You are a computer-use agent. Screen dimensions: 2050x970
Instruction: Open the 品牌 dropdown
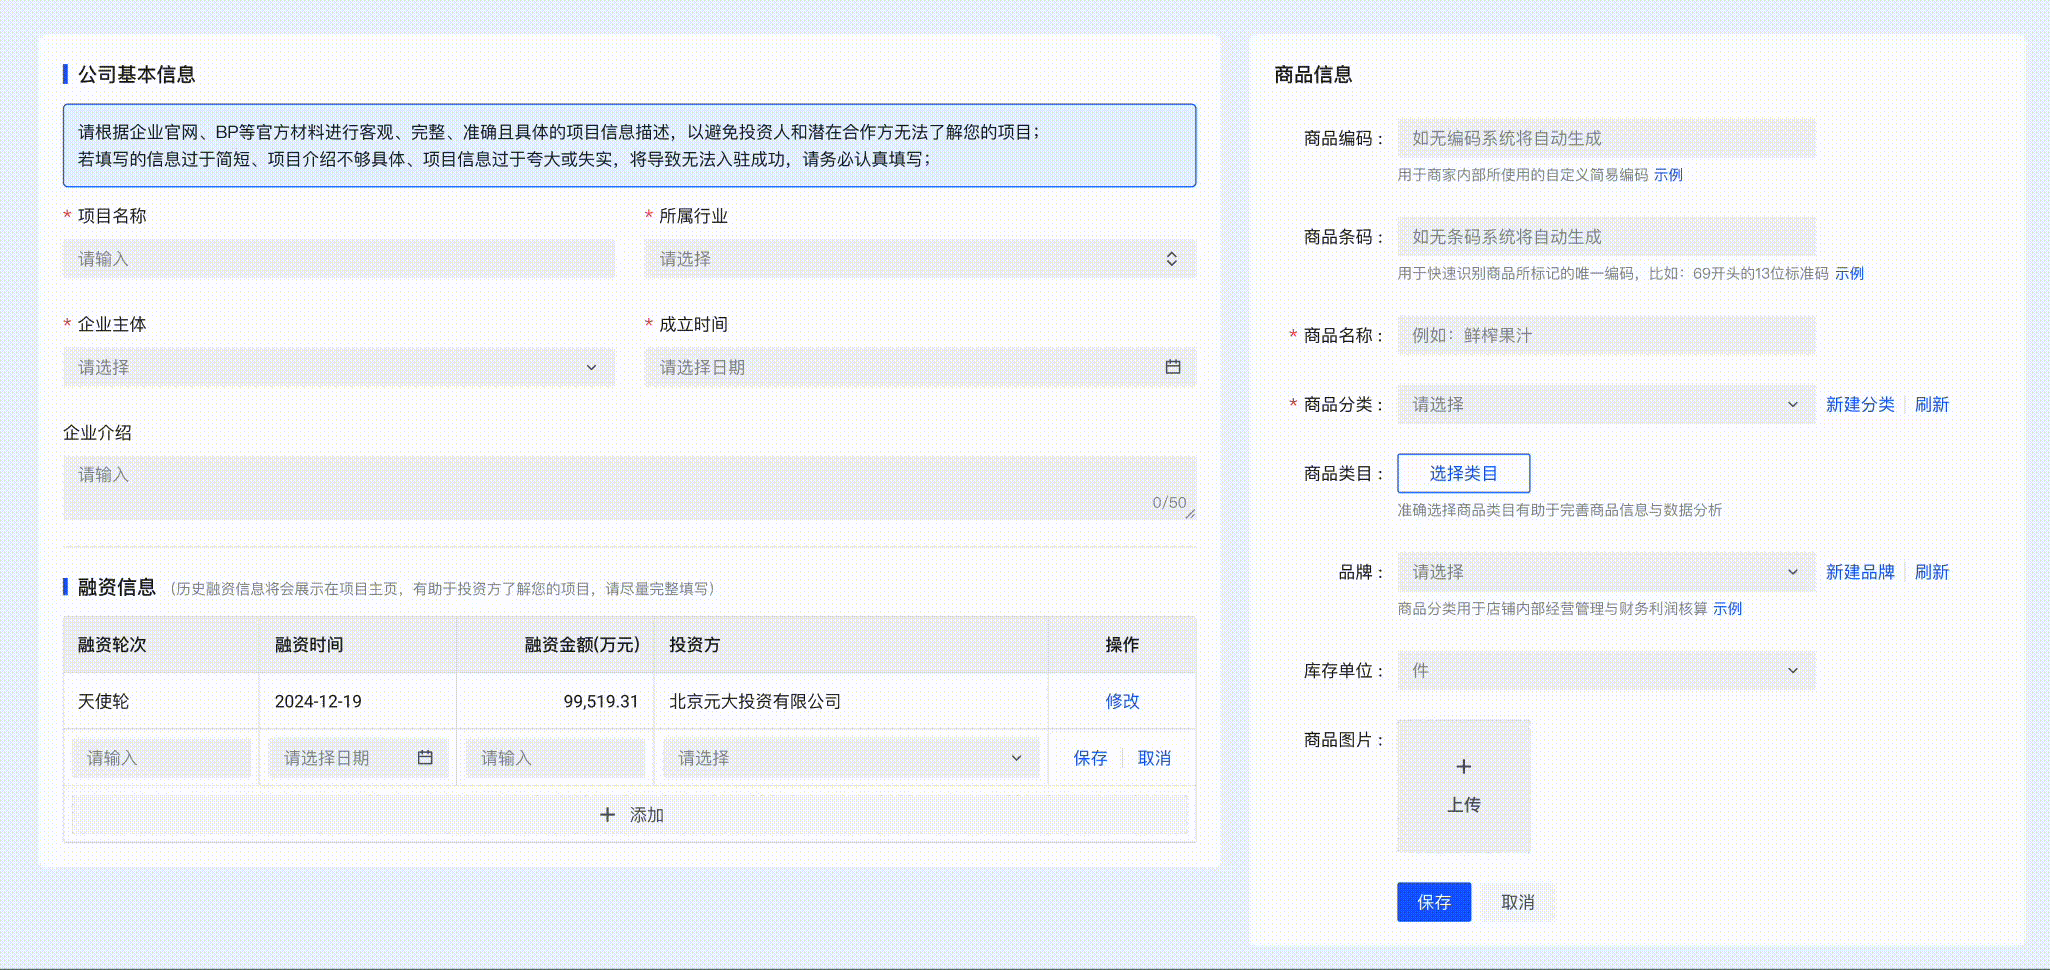[1605, 571]
